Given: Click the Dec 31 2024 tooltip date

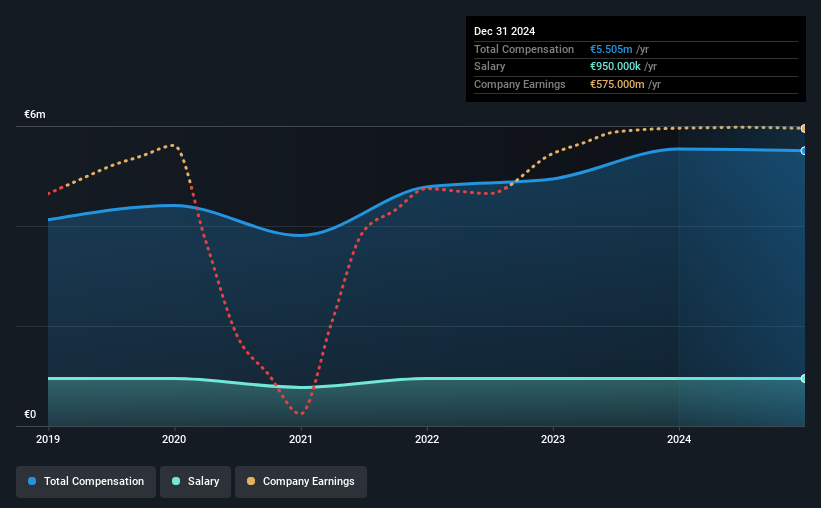Looking at the screenshot, I should click(x=504, y=31).
